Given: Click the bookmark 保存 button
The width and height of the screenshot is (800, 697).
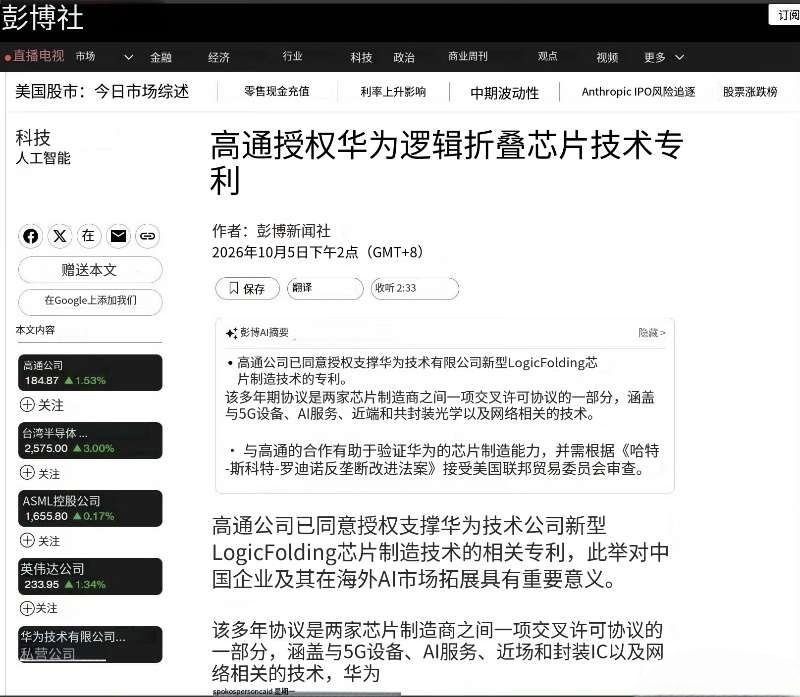Looking at the screenshot, I should click(247, 289).
